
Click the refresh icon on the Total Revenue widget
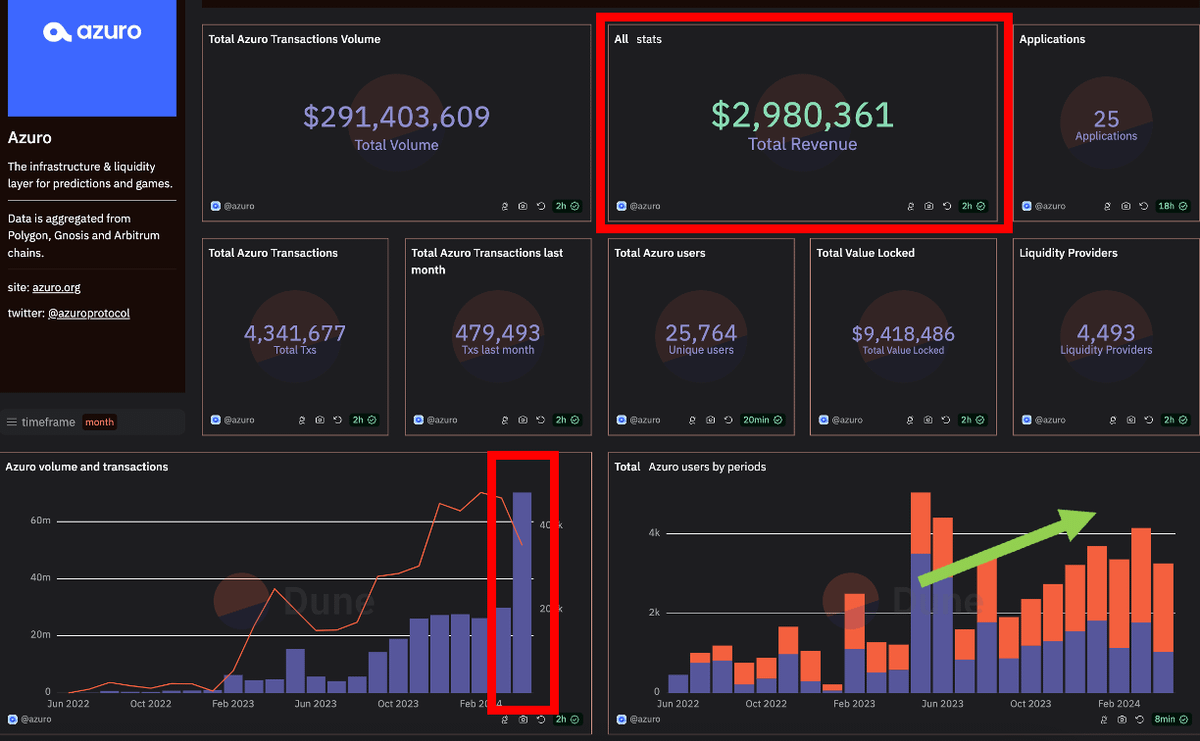pos(947,206)
